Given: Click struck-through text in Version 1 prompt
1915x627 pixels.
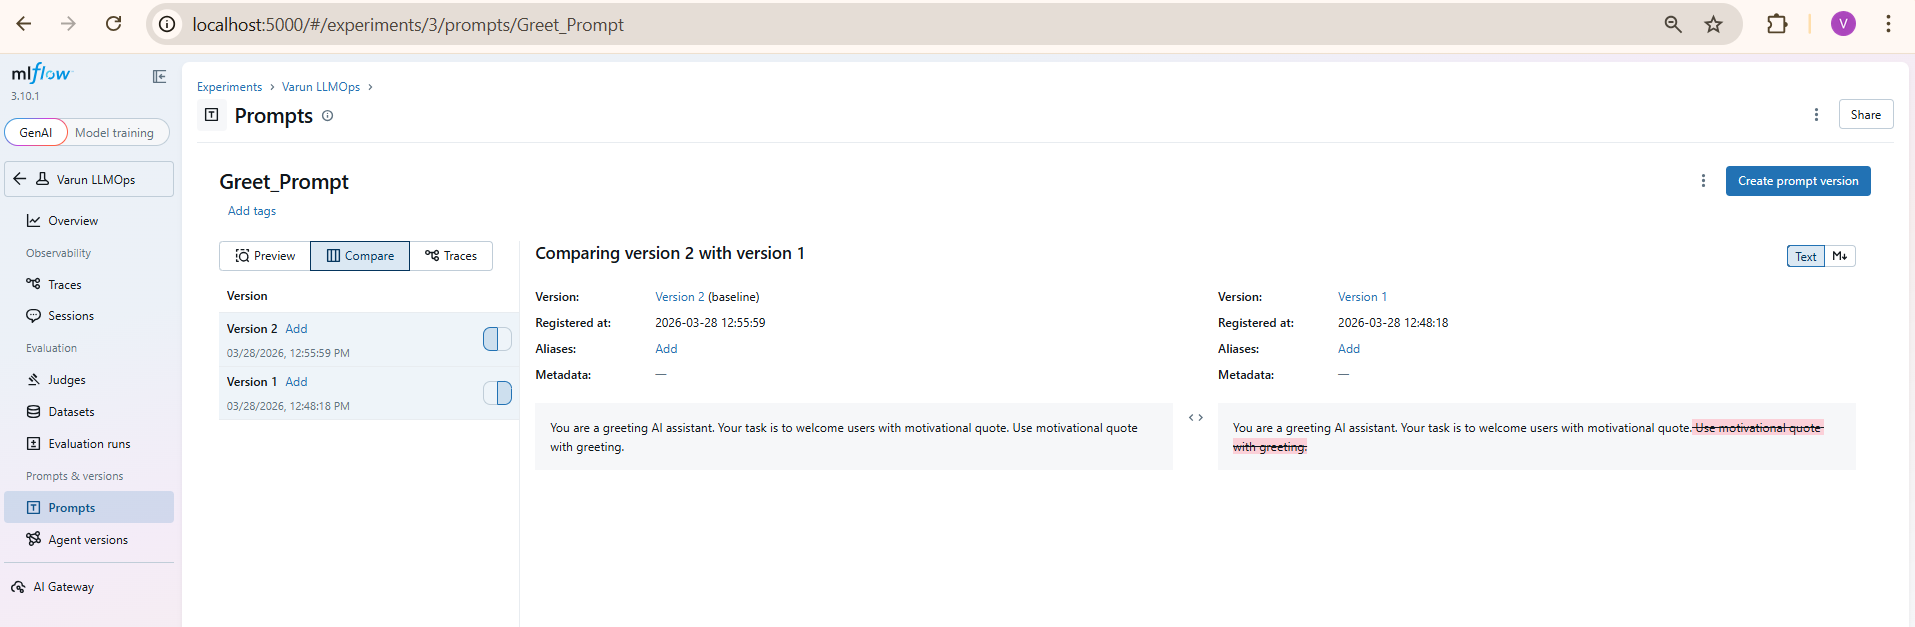Looking at the screenshot, I should point(1758,428).
